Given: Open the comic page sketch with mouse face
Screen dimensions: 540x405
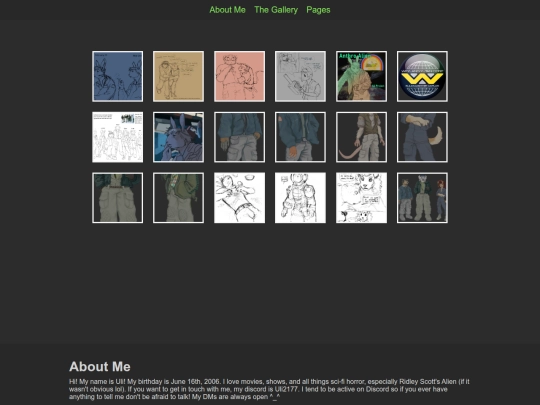Looking at the screenshot, I should [x=361, y=198].
